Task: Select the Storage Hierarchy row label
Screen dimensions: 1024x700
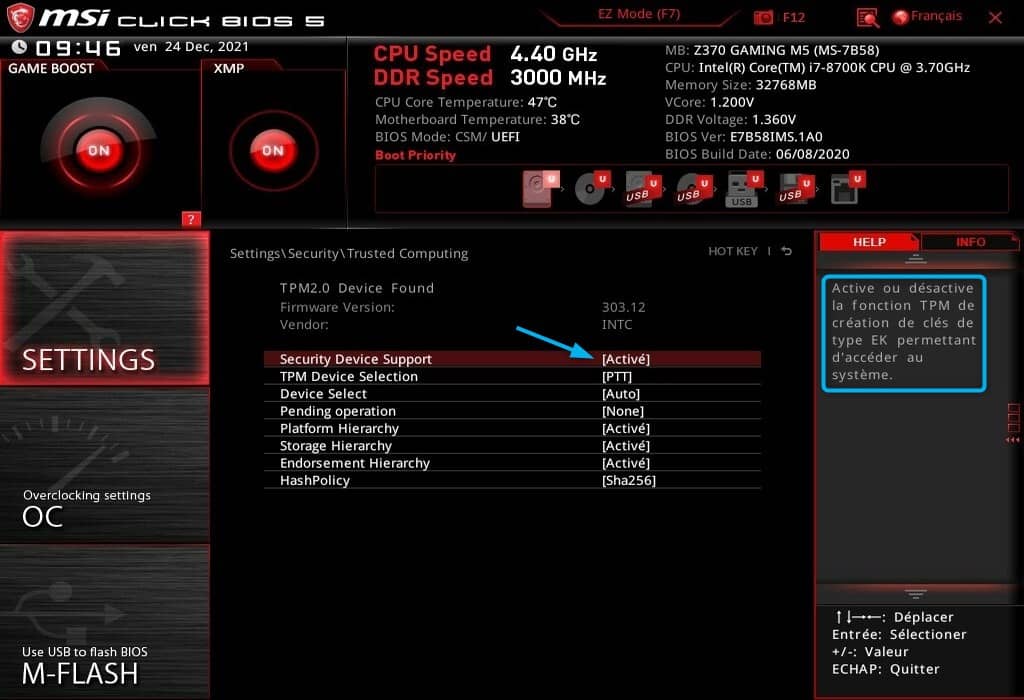Action: pyautogui.click(x=336, y=446)
